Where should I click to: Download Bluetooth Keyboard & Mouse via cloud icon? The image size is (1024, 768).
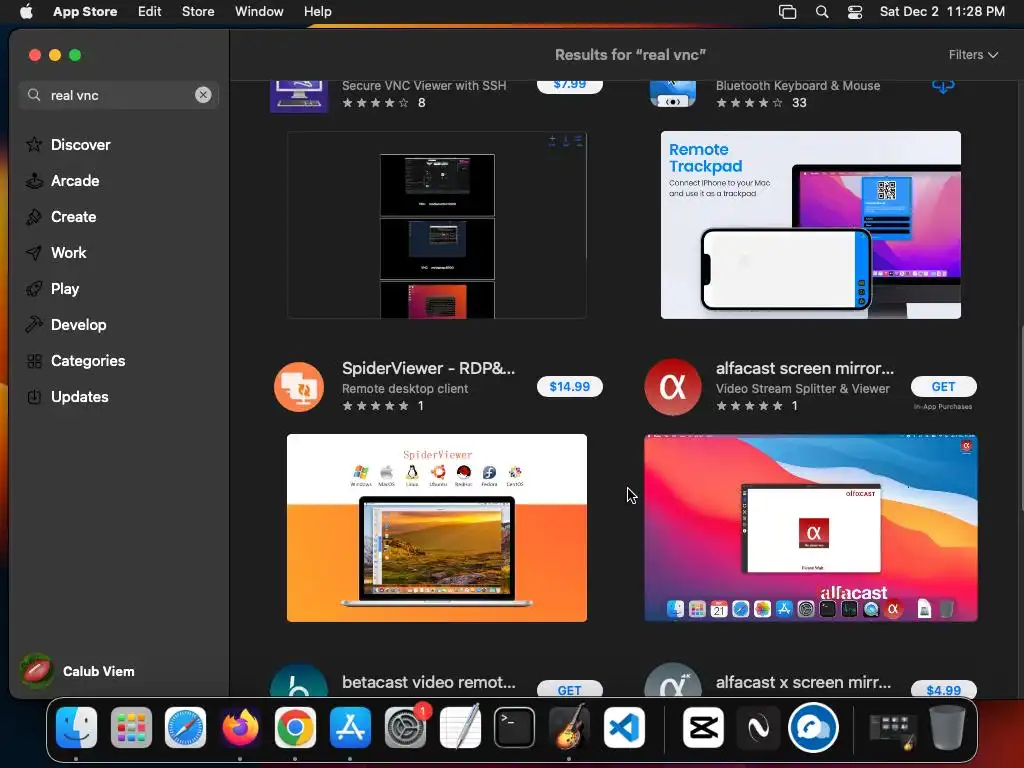tap(943, 86)
